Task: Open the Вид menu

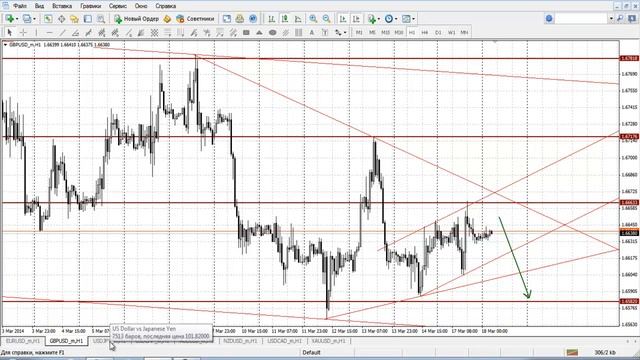Action: 39,6
